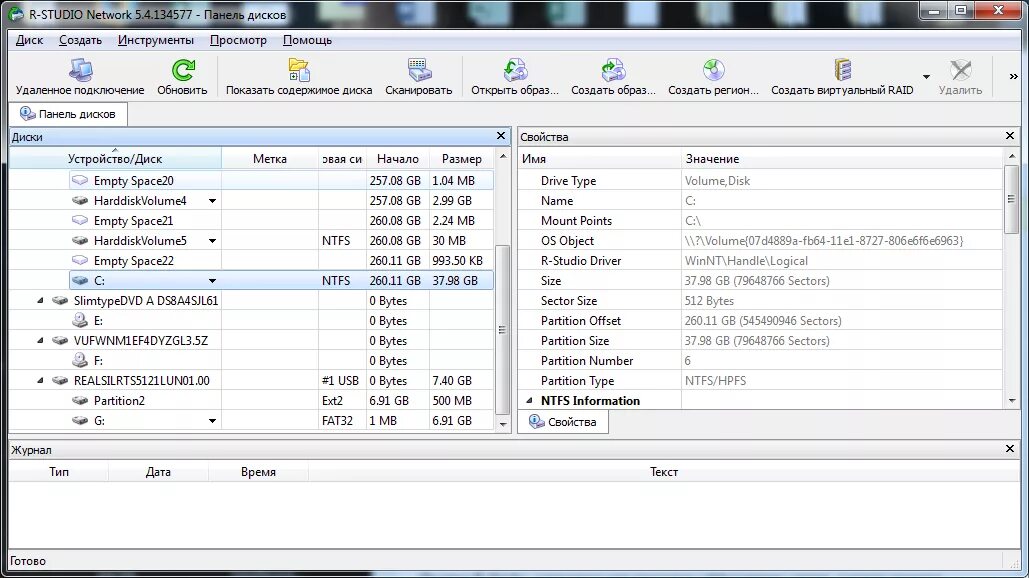Click the Удалить delete icon
The height and width of the screenshot is (578, 1029).
tap(960, 70)
